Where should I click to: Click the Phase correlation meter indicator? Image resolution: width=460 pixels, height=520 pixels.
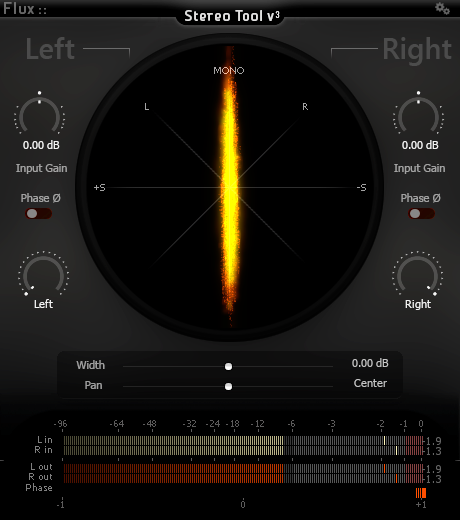click(x=421, y=493)
